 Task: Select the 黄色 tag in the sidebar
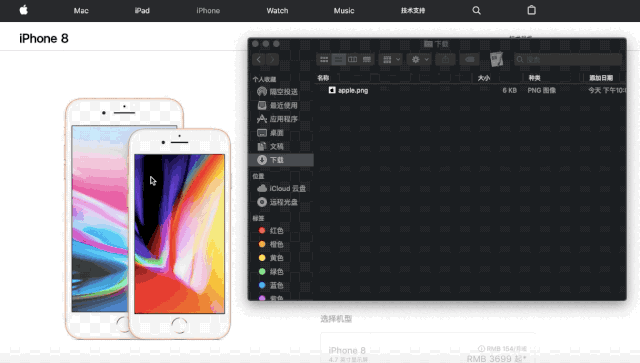coord(281,258)
